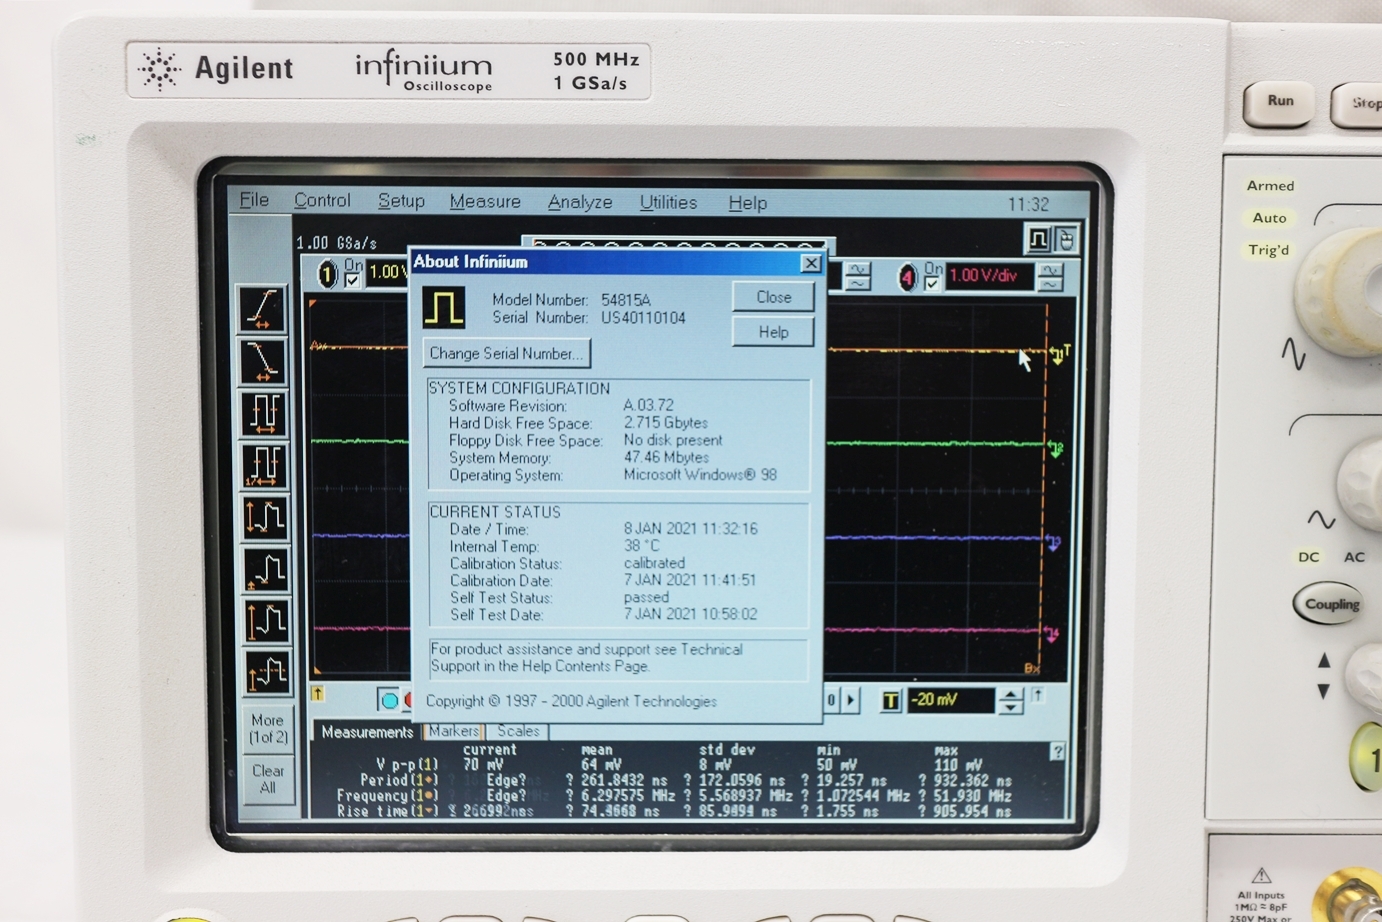This screenshot has width=1382, height=922.
Task: Click the 0 horizontal position button
Action: pos(831,700)
